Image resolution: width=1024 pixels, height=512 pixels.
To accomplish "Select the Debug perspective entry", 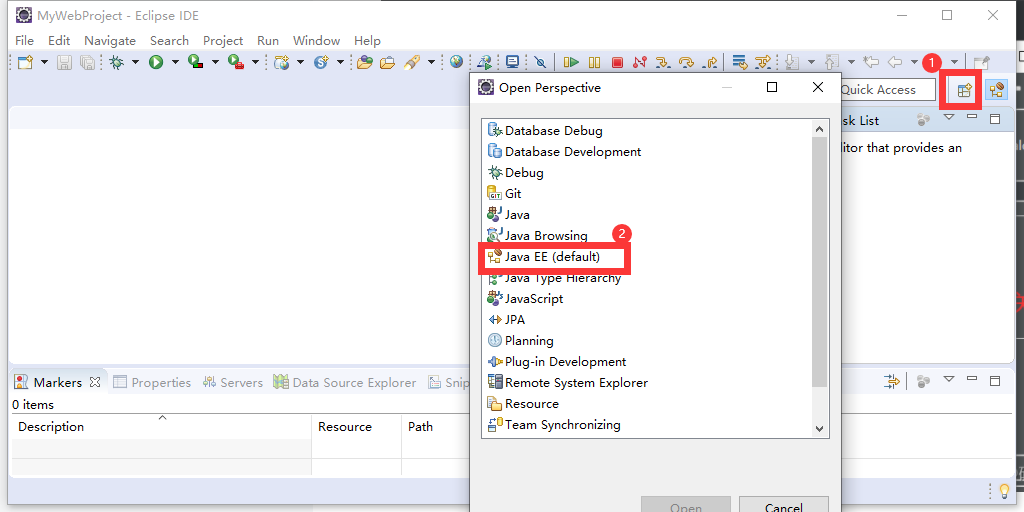I will pos(516,173).
